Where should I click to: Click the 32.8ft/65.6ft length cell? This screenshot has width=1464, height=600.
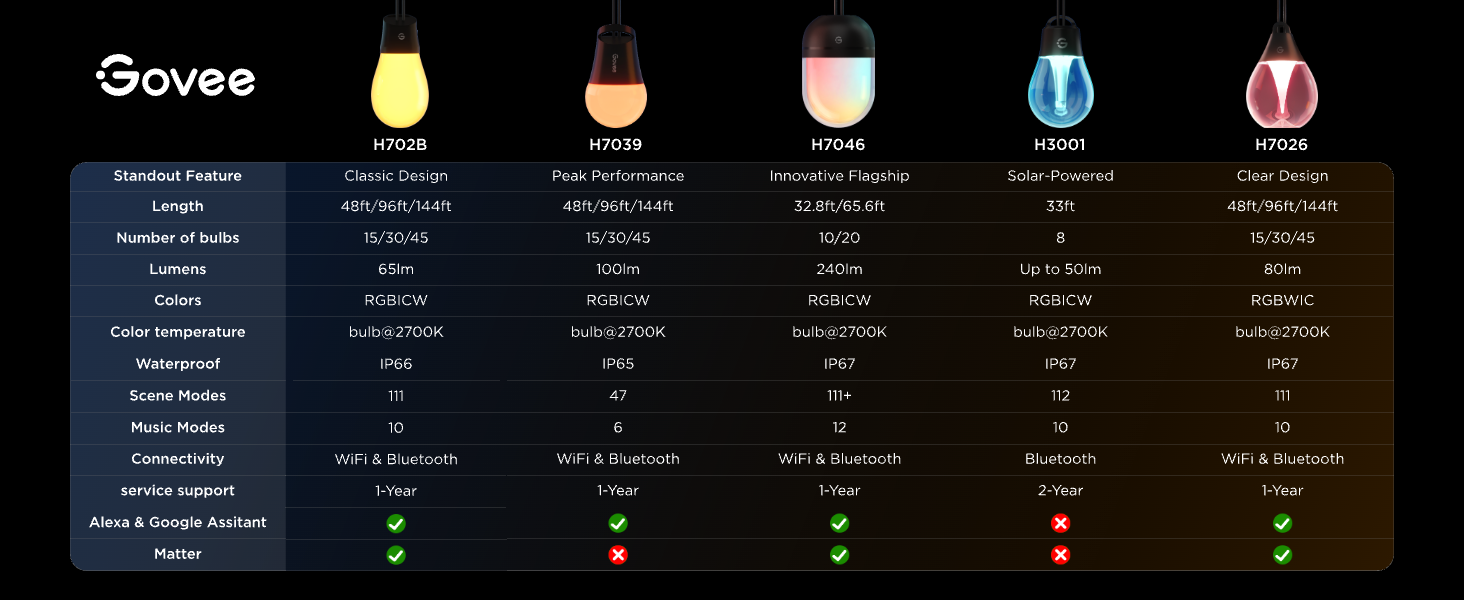[839, 206]
